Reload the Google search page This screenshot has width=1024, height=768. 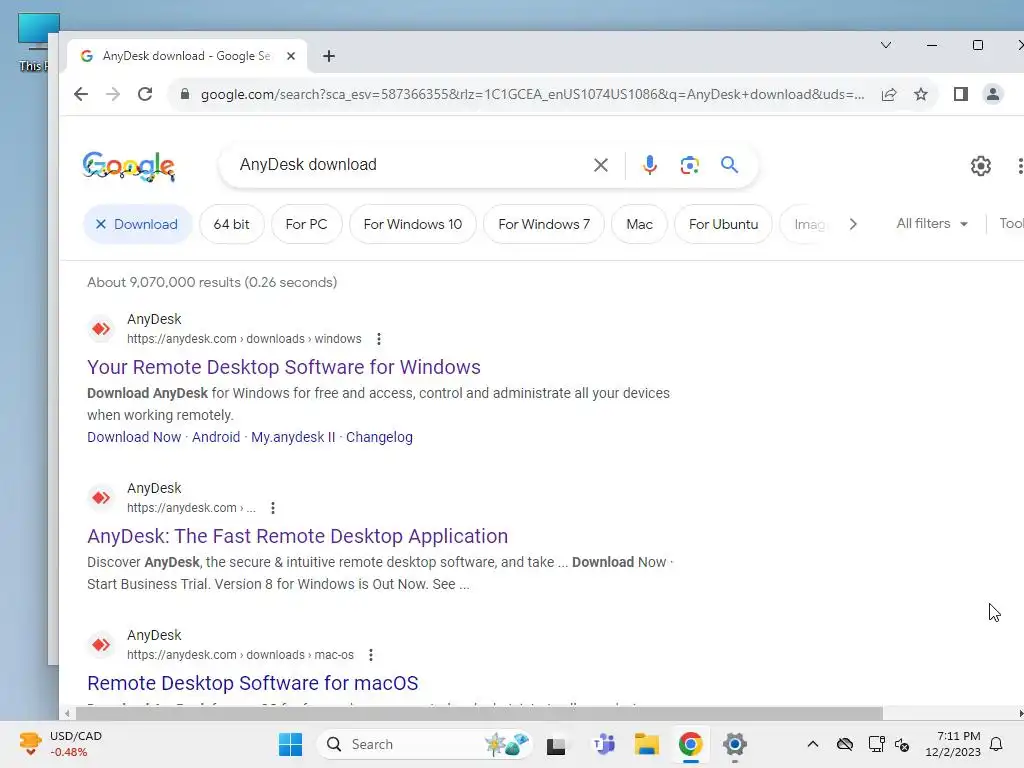pyautogui.click(x=145, y=94)
